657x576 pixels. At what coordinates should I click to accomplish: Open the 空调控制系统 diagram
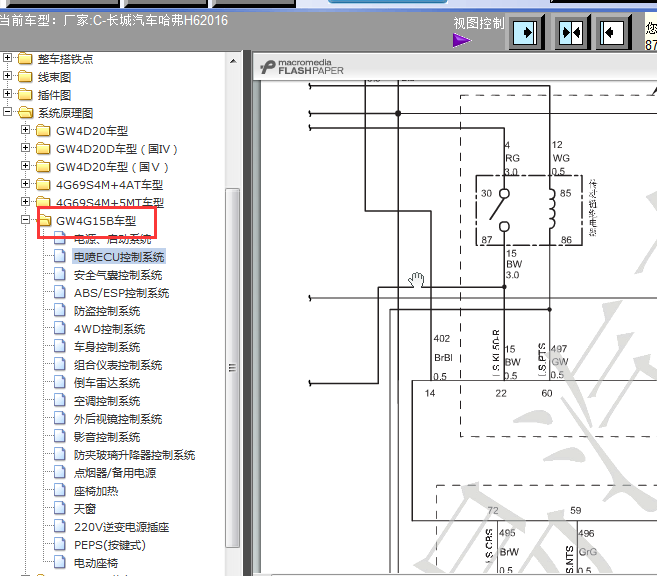click(107, 401)
